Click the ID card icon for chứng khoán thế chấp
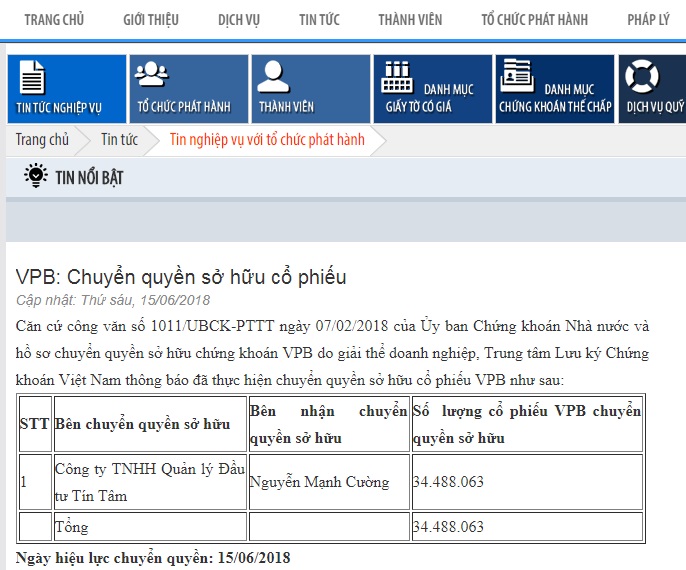Viewport: 686px width, 570px height. pos(517,76)
